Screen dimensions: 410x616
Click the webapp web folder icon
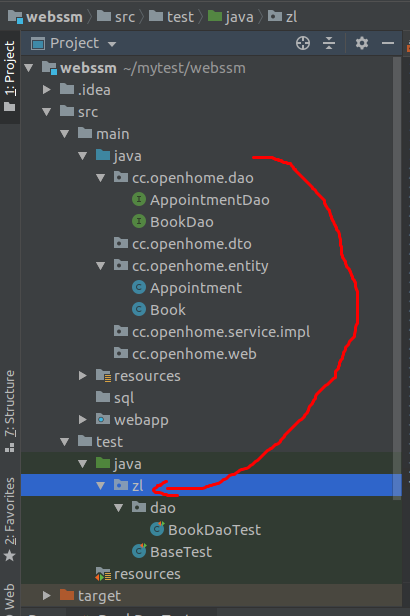(103, 419)
